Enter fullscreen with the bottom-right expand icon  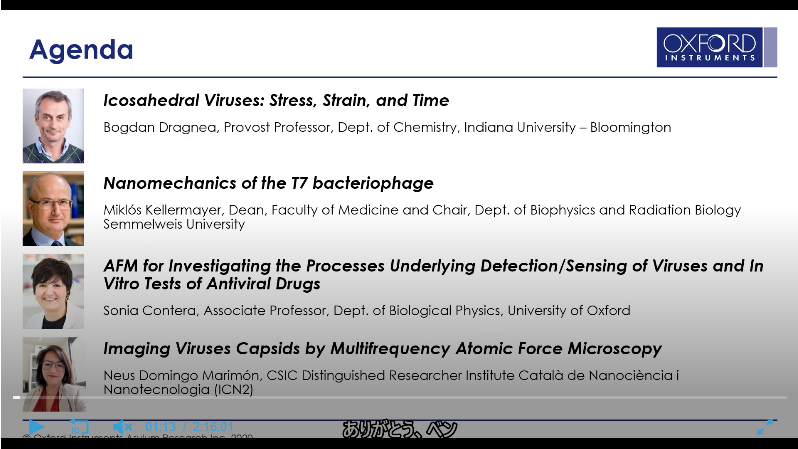pos(765,426)
